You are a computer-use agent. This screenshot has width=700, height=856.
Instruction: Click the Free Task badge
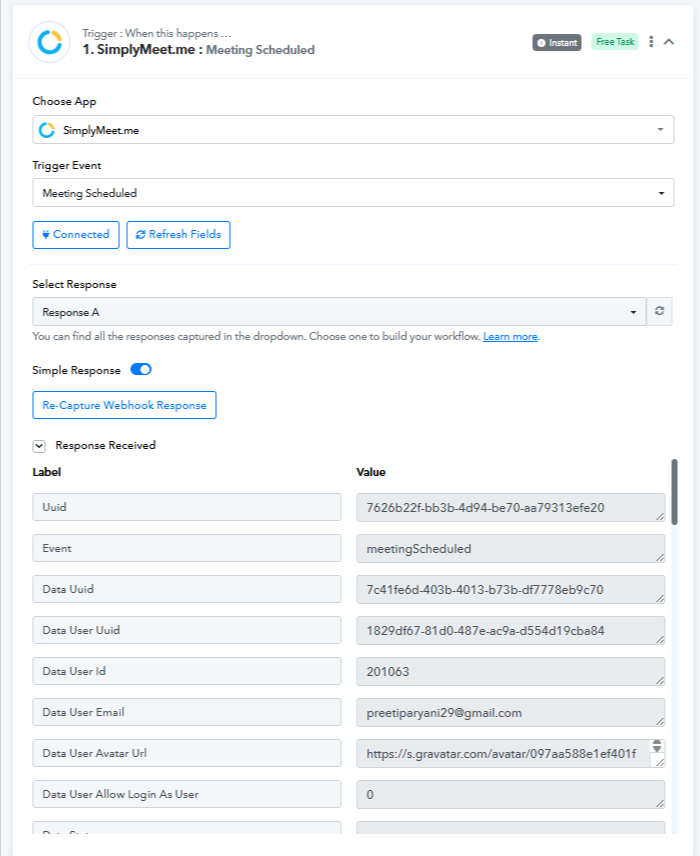tap(615, 42)
